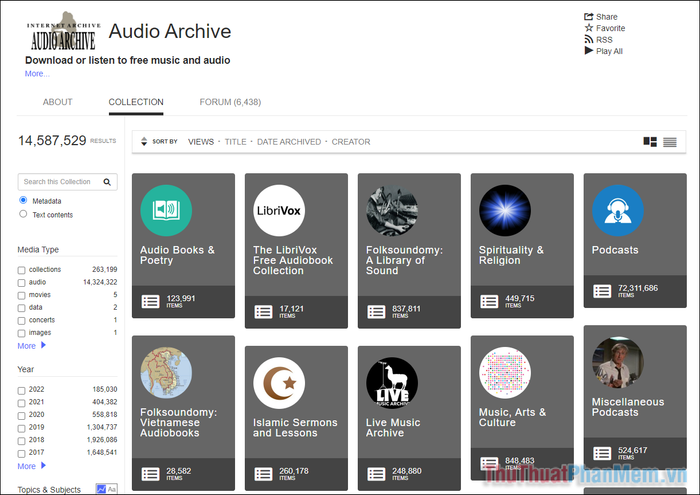Image resolution: width=700 pixels, height=495 pixels.
Task: Click the More... description link
Action: click(37, 74)
